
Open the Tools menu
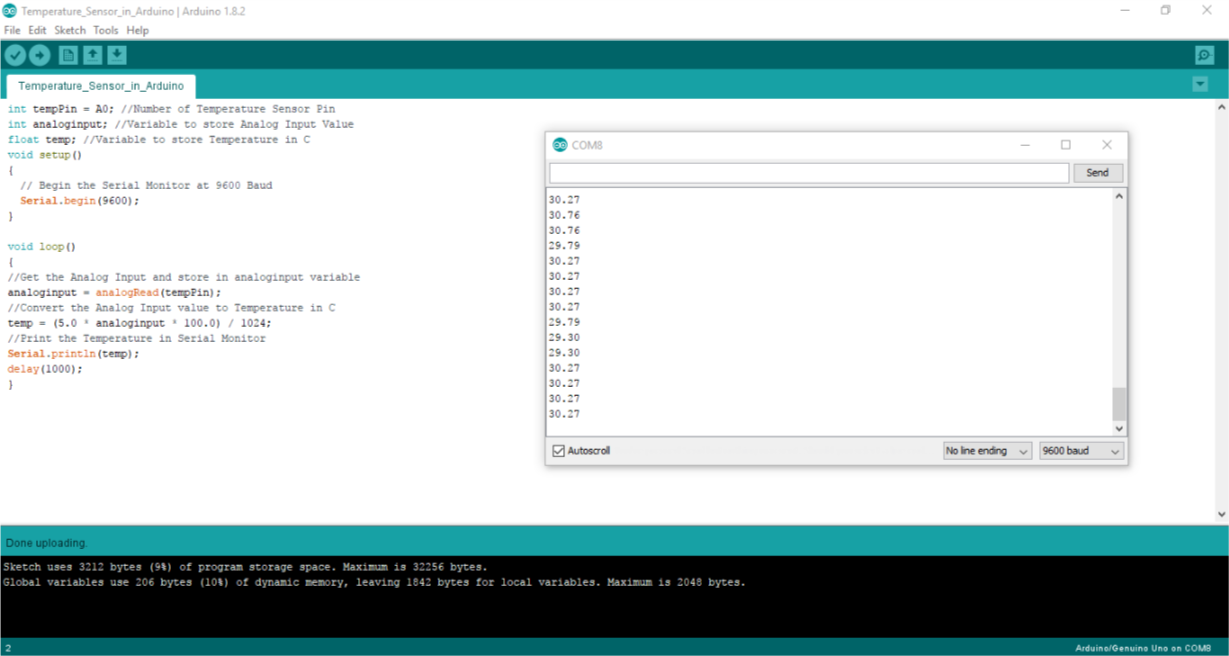click(x=106, y=30)
